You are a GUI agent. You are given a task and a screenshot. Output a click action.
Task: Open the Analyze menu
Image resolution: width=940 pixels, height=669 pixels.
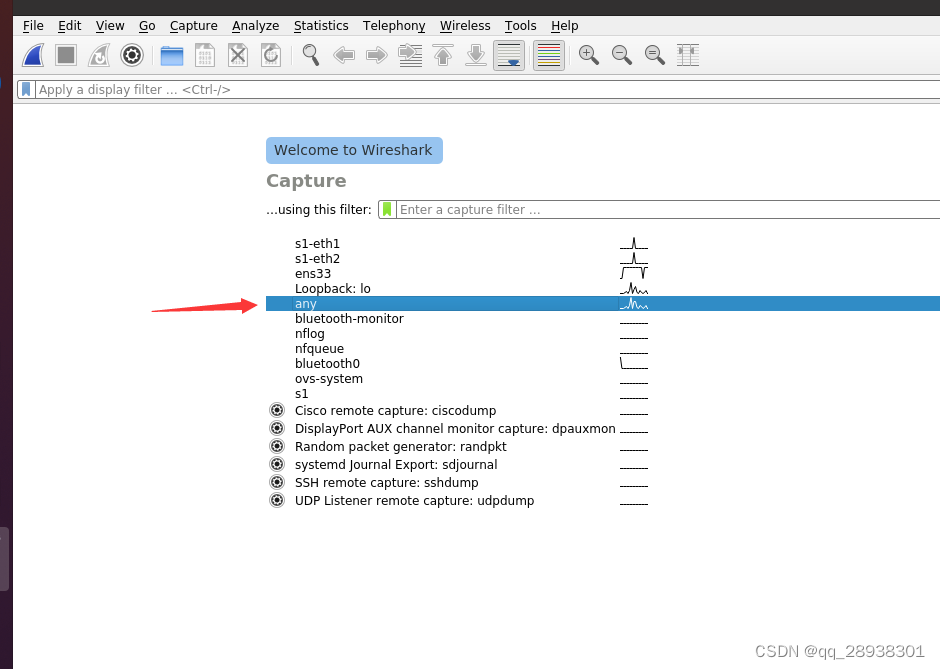point(255,26)
